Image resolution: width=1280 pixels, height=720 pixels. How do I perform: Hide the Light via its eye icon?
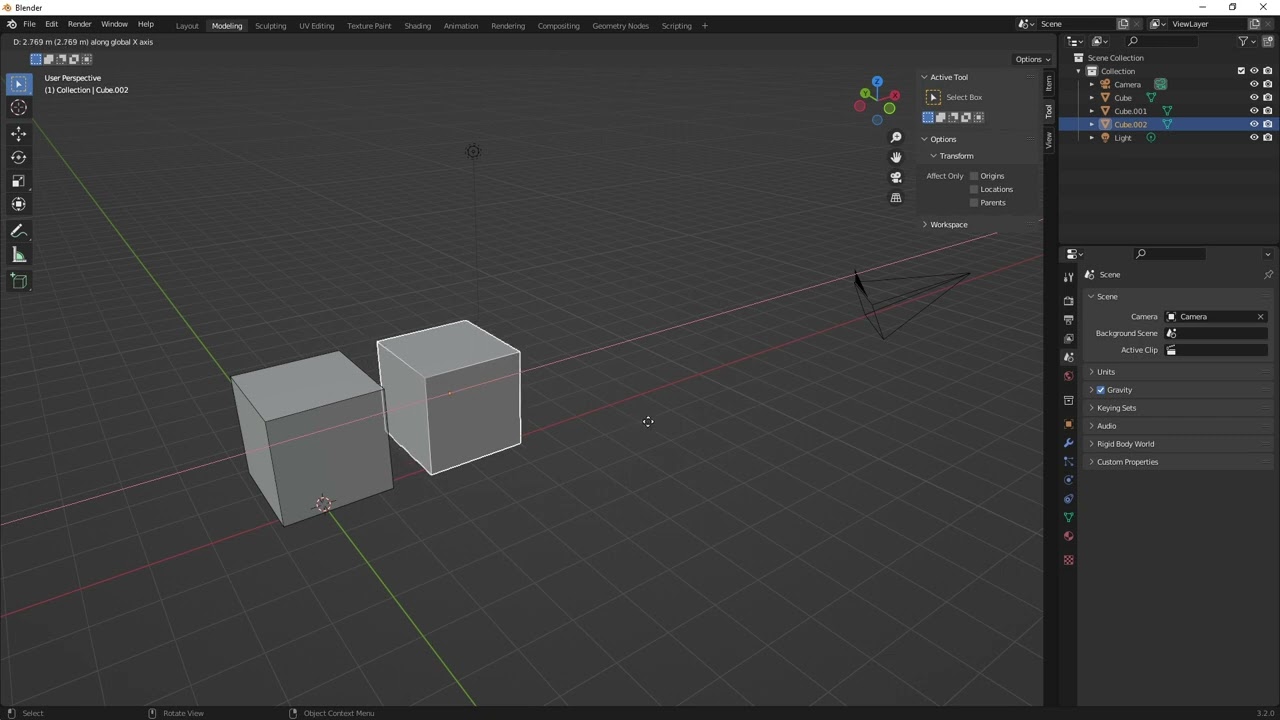(x=1254, y=138)
